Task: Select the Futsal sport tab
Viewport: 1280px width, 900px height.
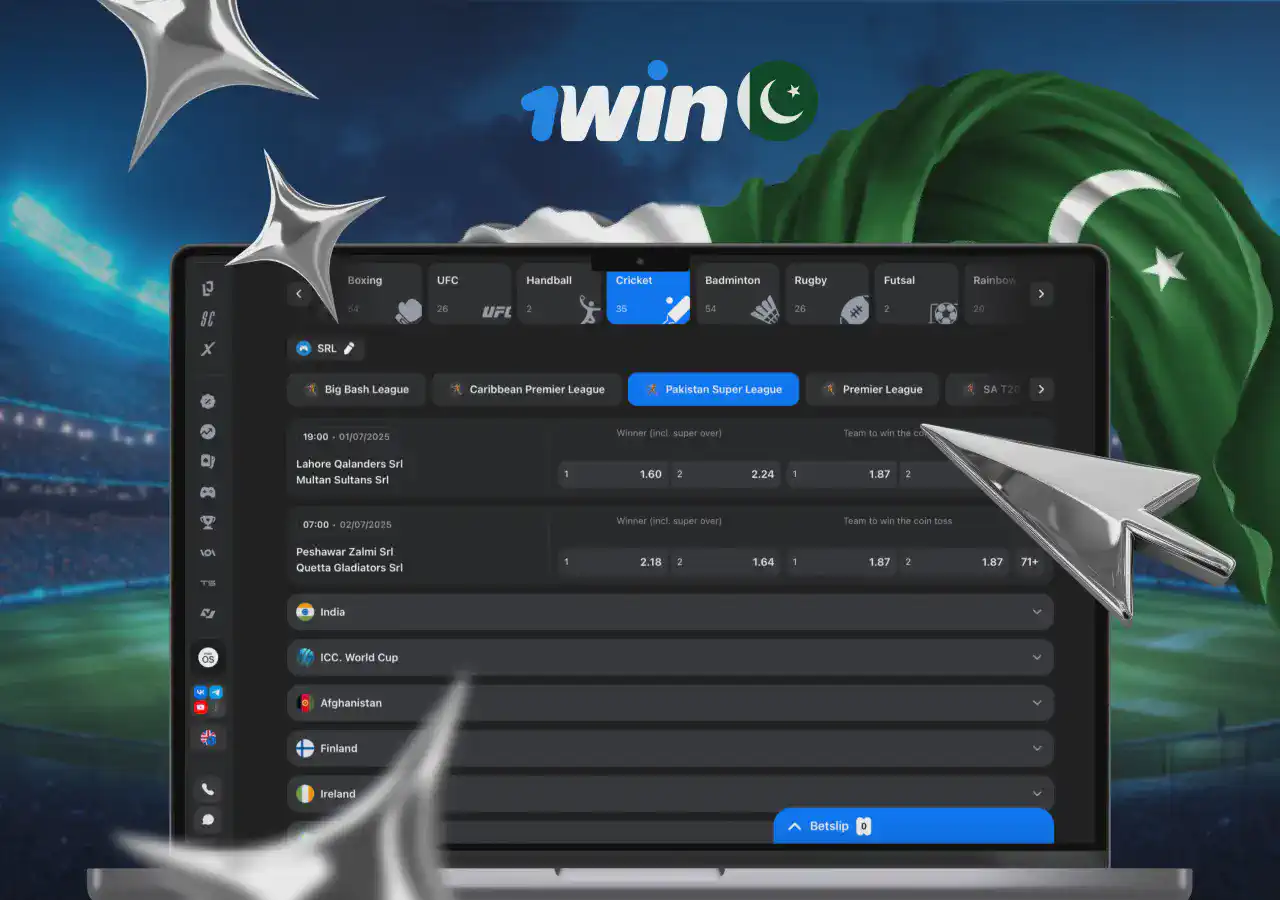Action: point(916,294)
